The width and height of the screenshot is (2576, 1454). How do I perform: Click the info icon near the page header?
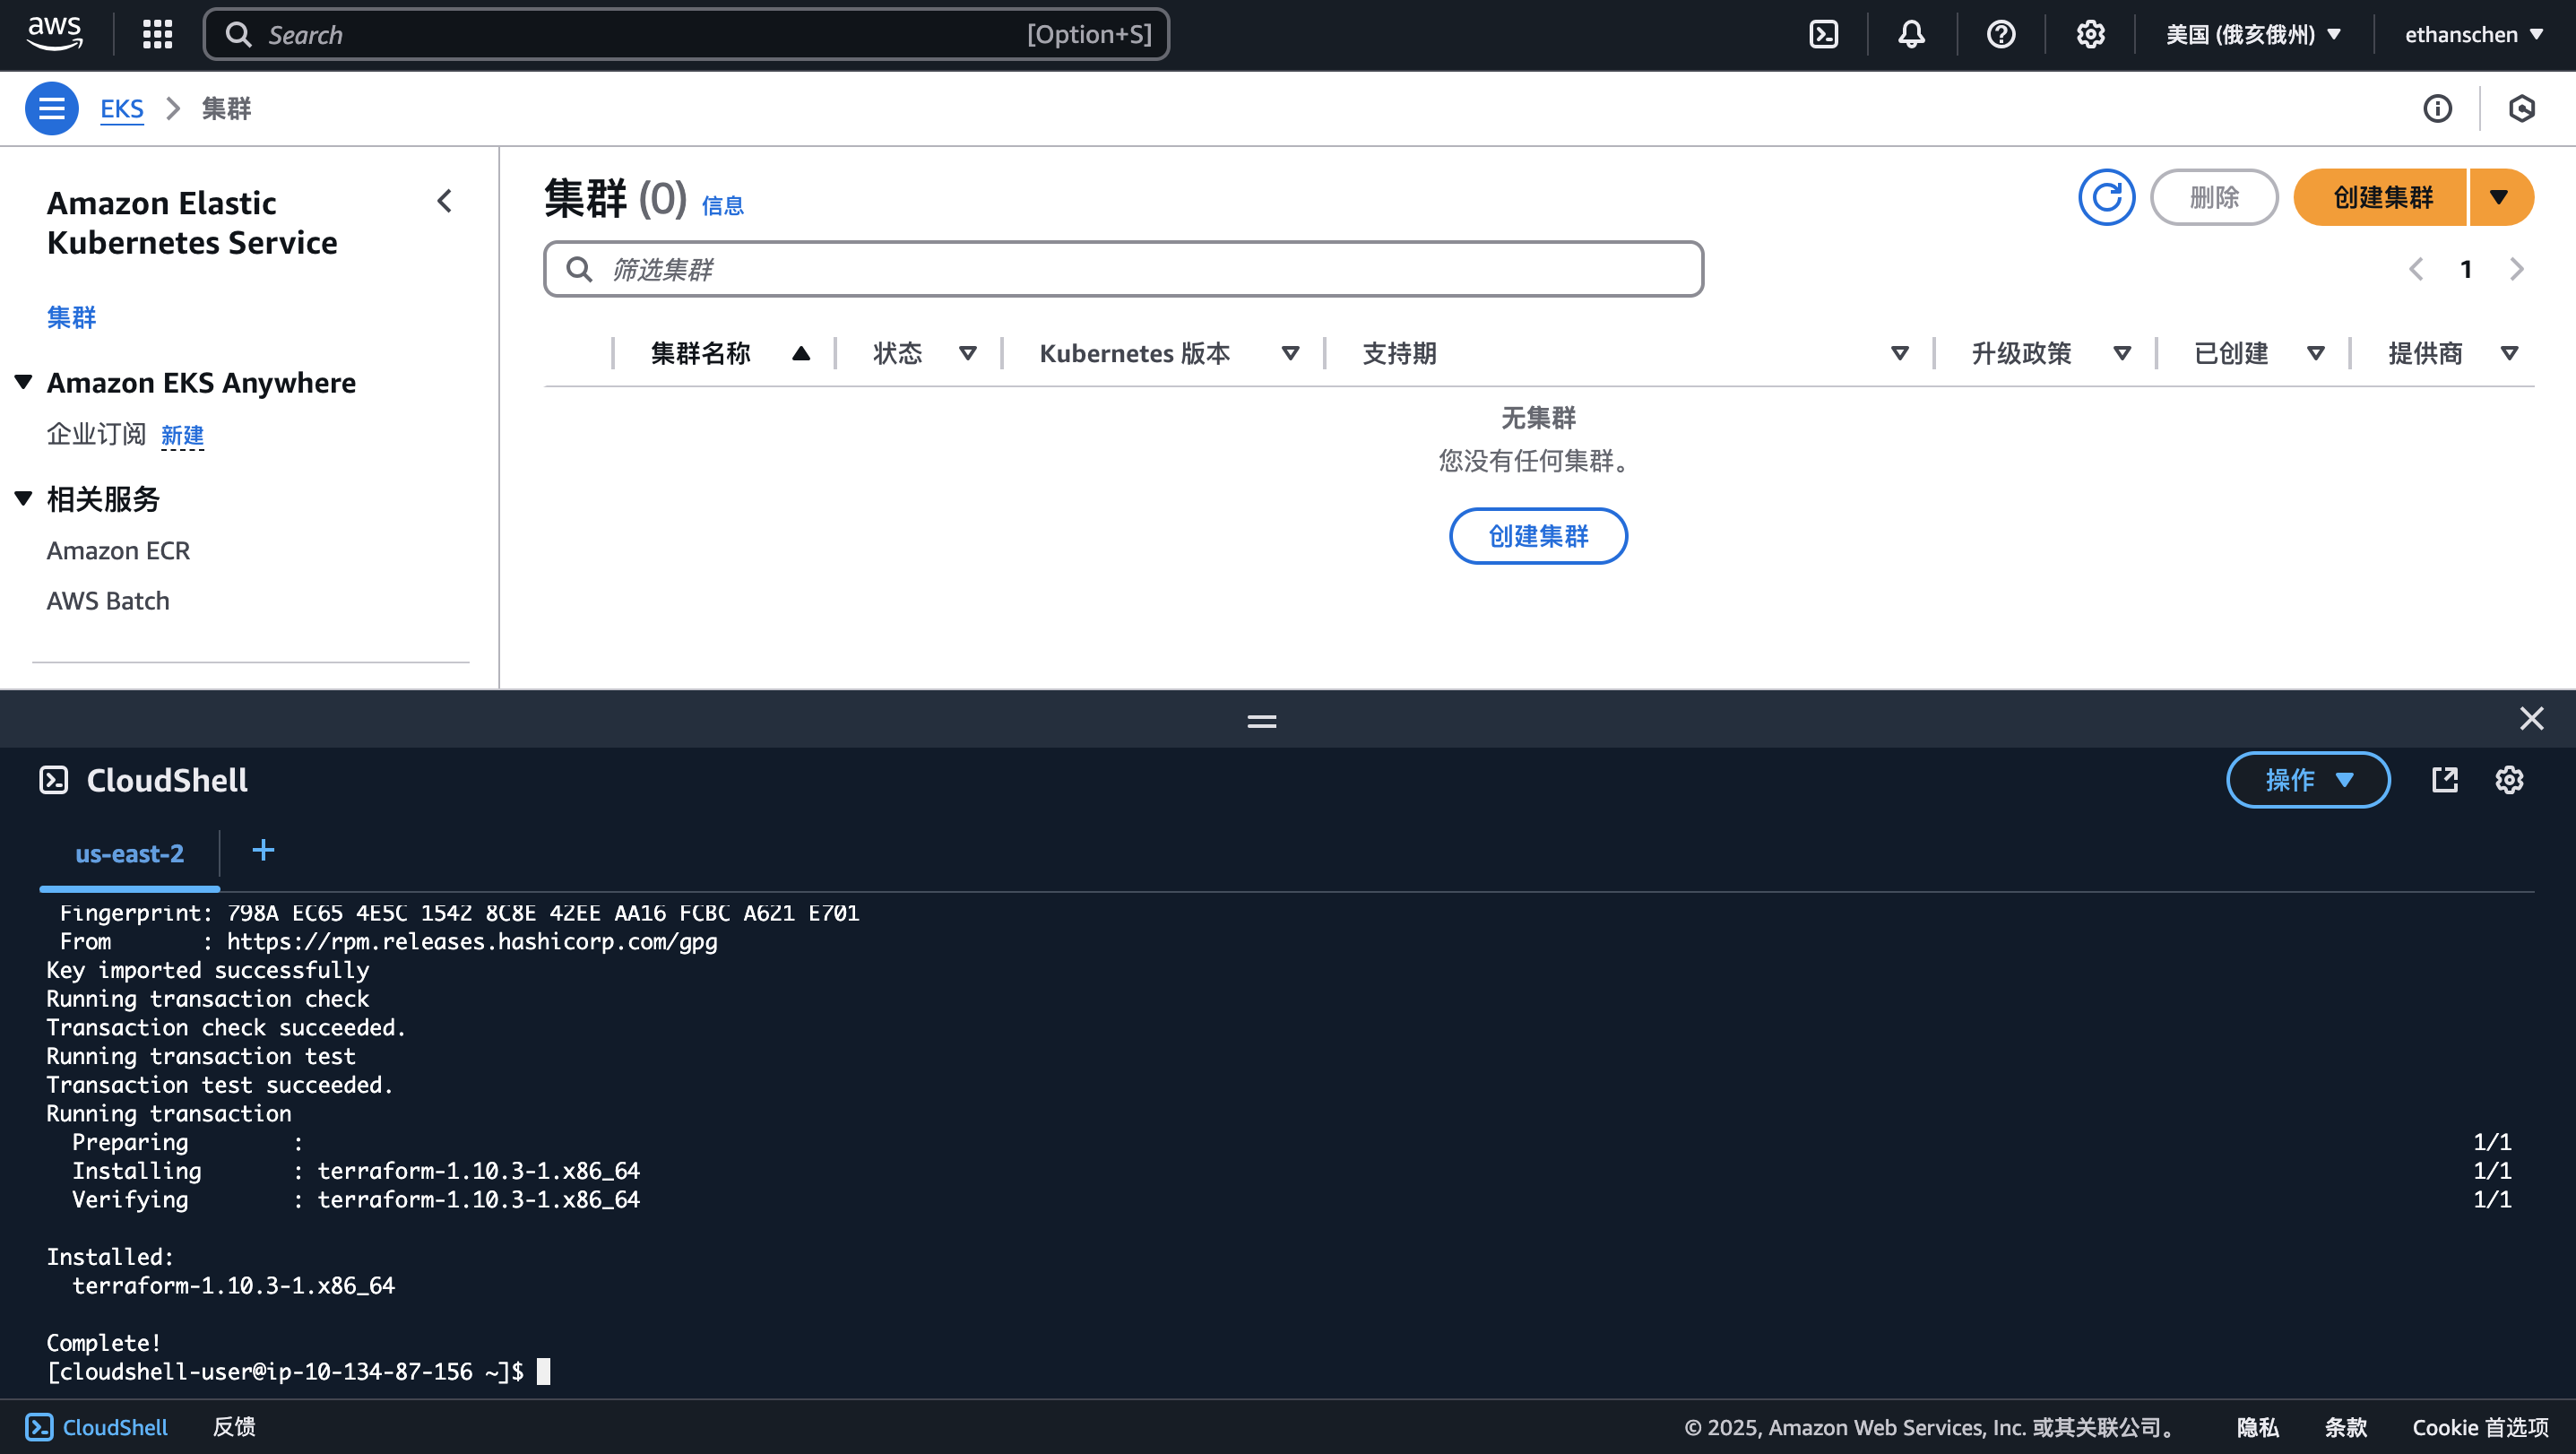2438,108
